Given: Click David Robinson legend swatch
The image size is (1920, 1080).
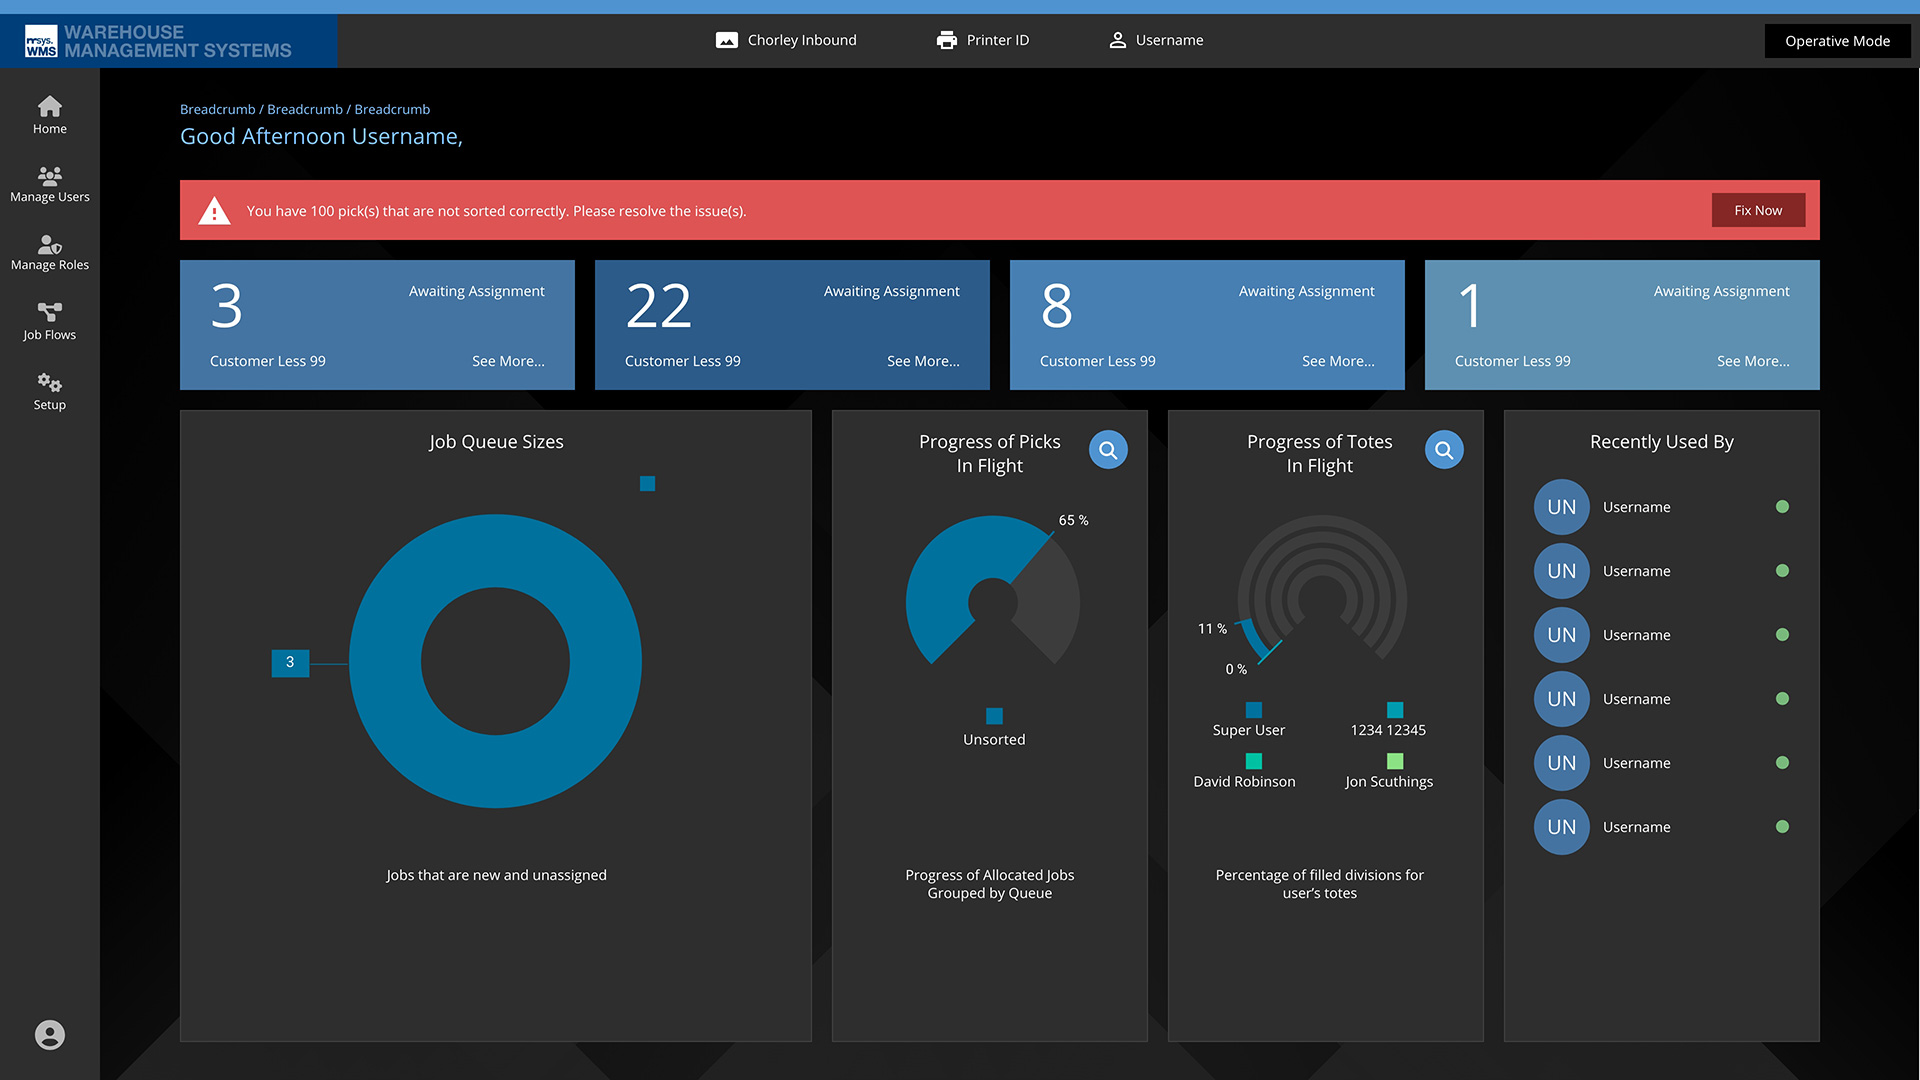Looking at the screenshot, I should pyautogui.click(x=1253, y=762).
